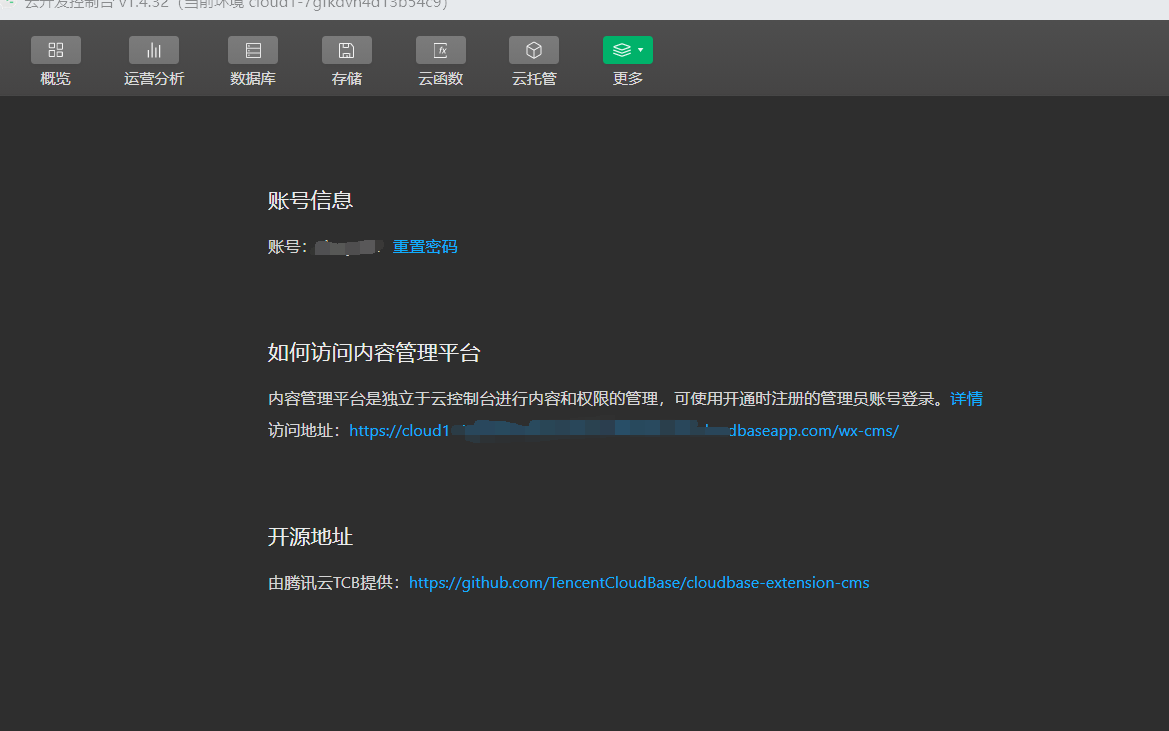Open the 云函数 cloud functions panel
Screen dimensions: 1169x731
[x=440, y=49]
